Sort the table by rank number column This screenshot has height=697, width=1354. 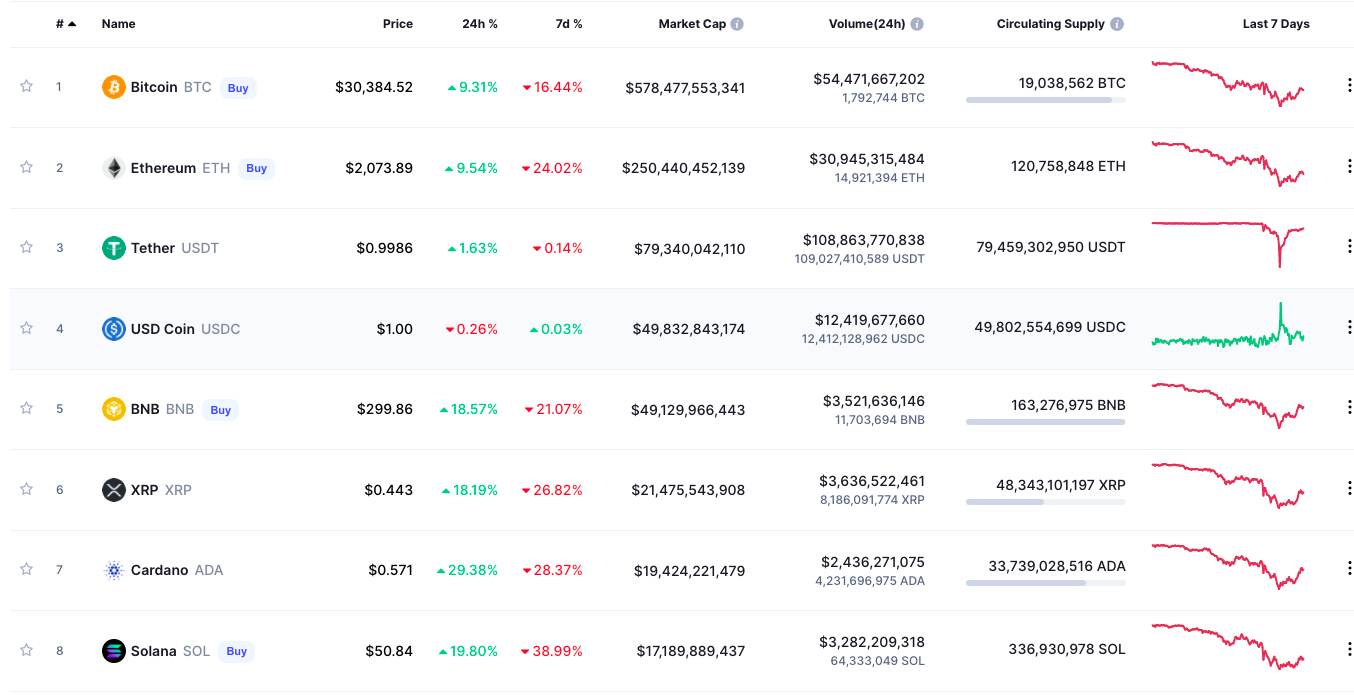click(x=66, y=24)
